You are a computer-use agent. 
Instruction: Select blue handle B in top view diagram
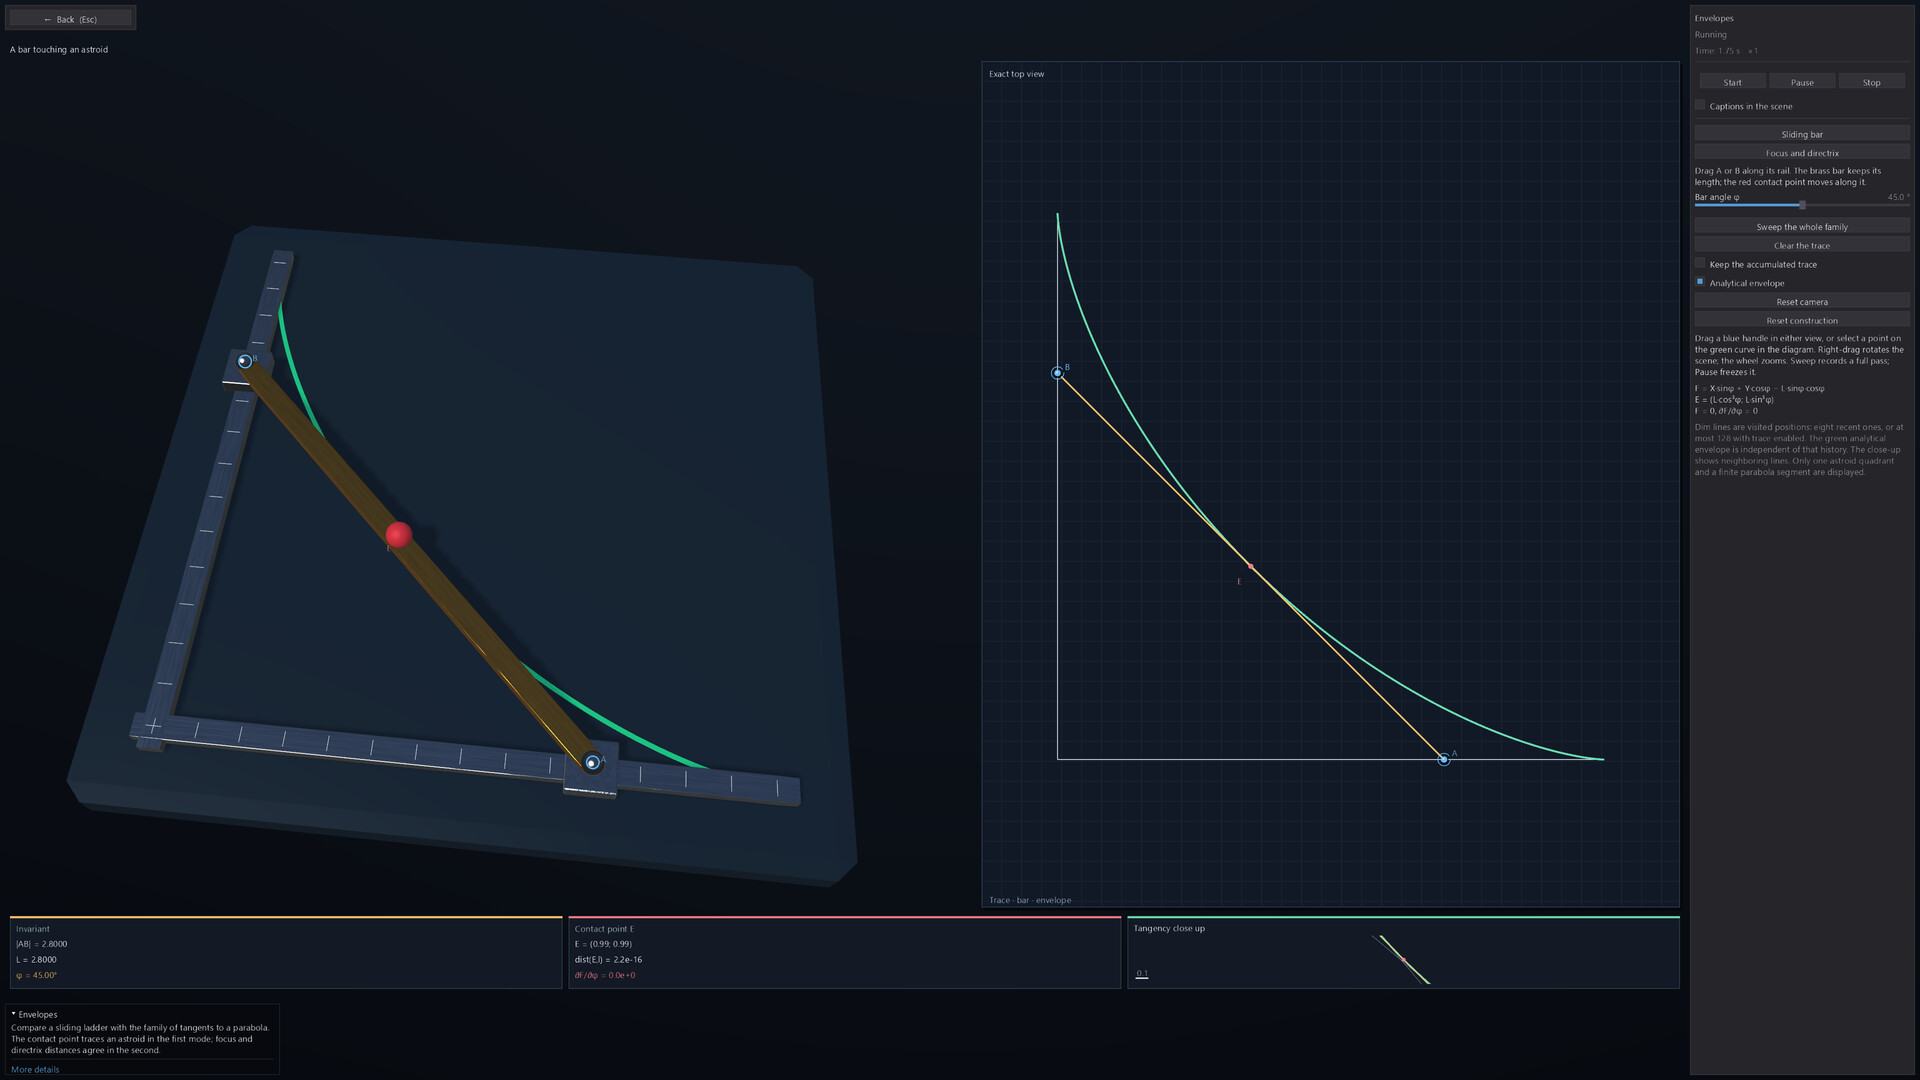point(1058,373)
